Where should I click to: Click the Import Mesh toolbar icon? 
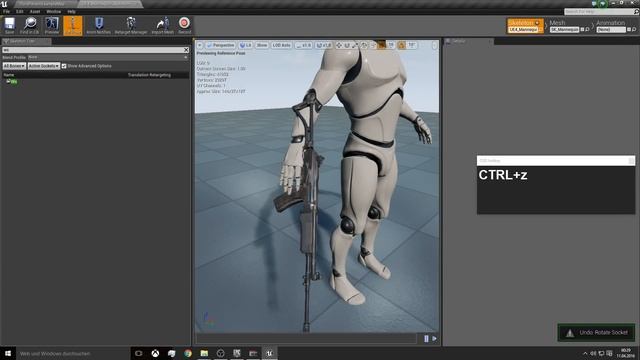pyautogui.click(x=162, y=25)
